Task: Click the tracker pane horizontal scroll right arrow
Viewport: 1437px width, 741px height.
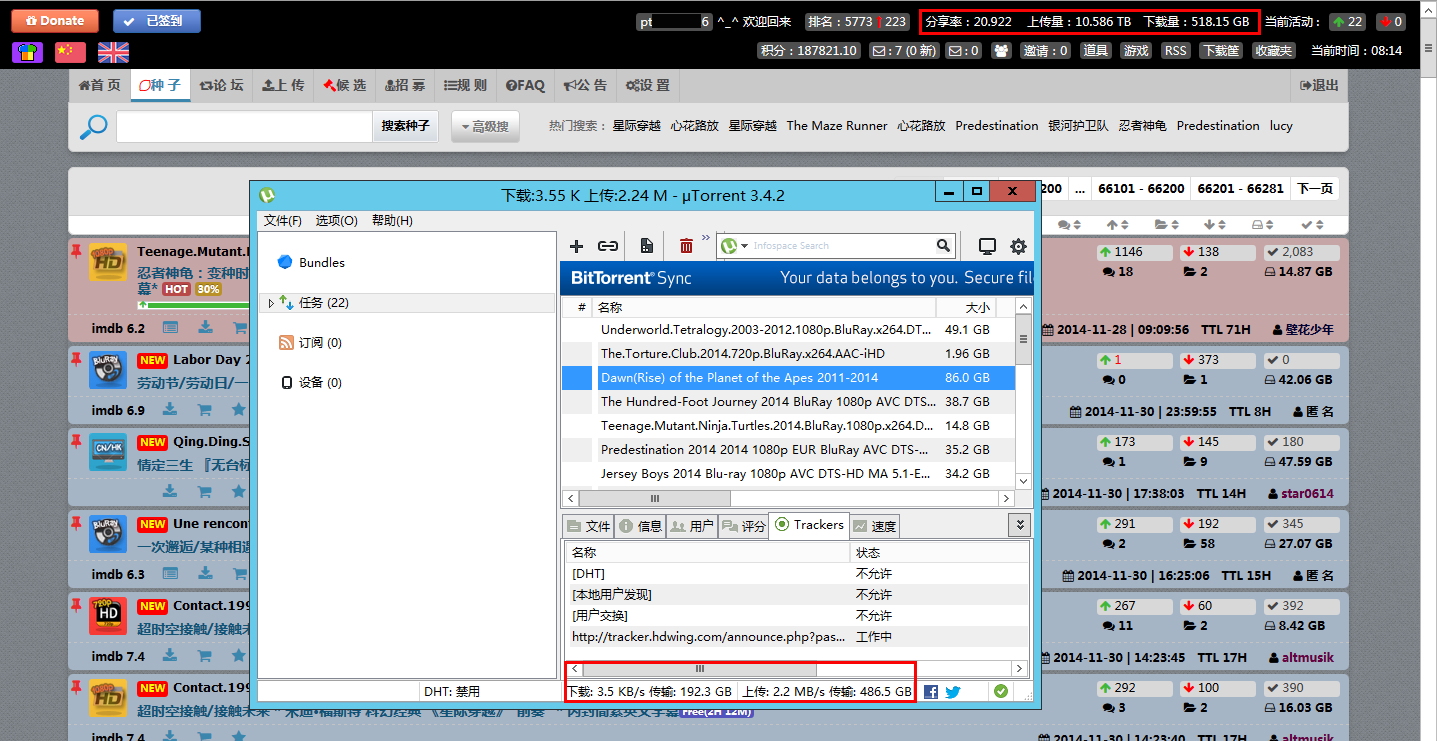Action: click(x=1019, y=669)
